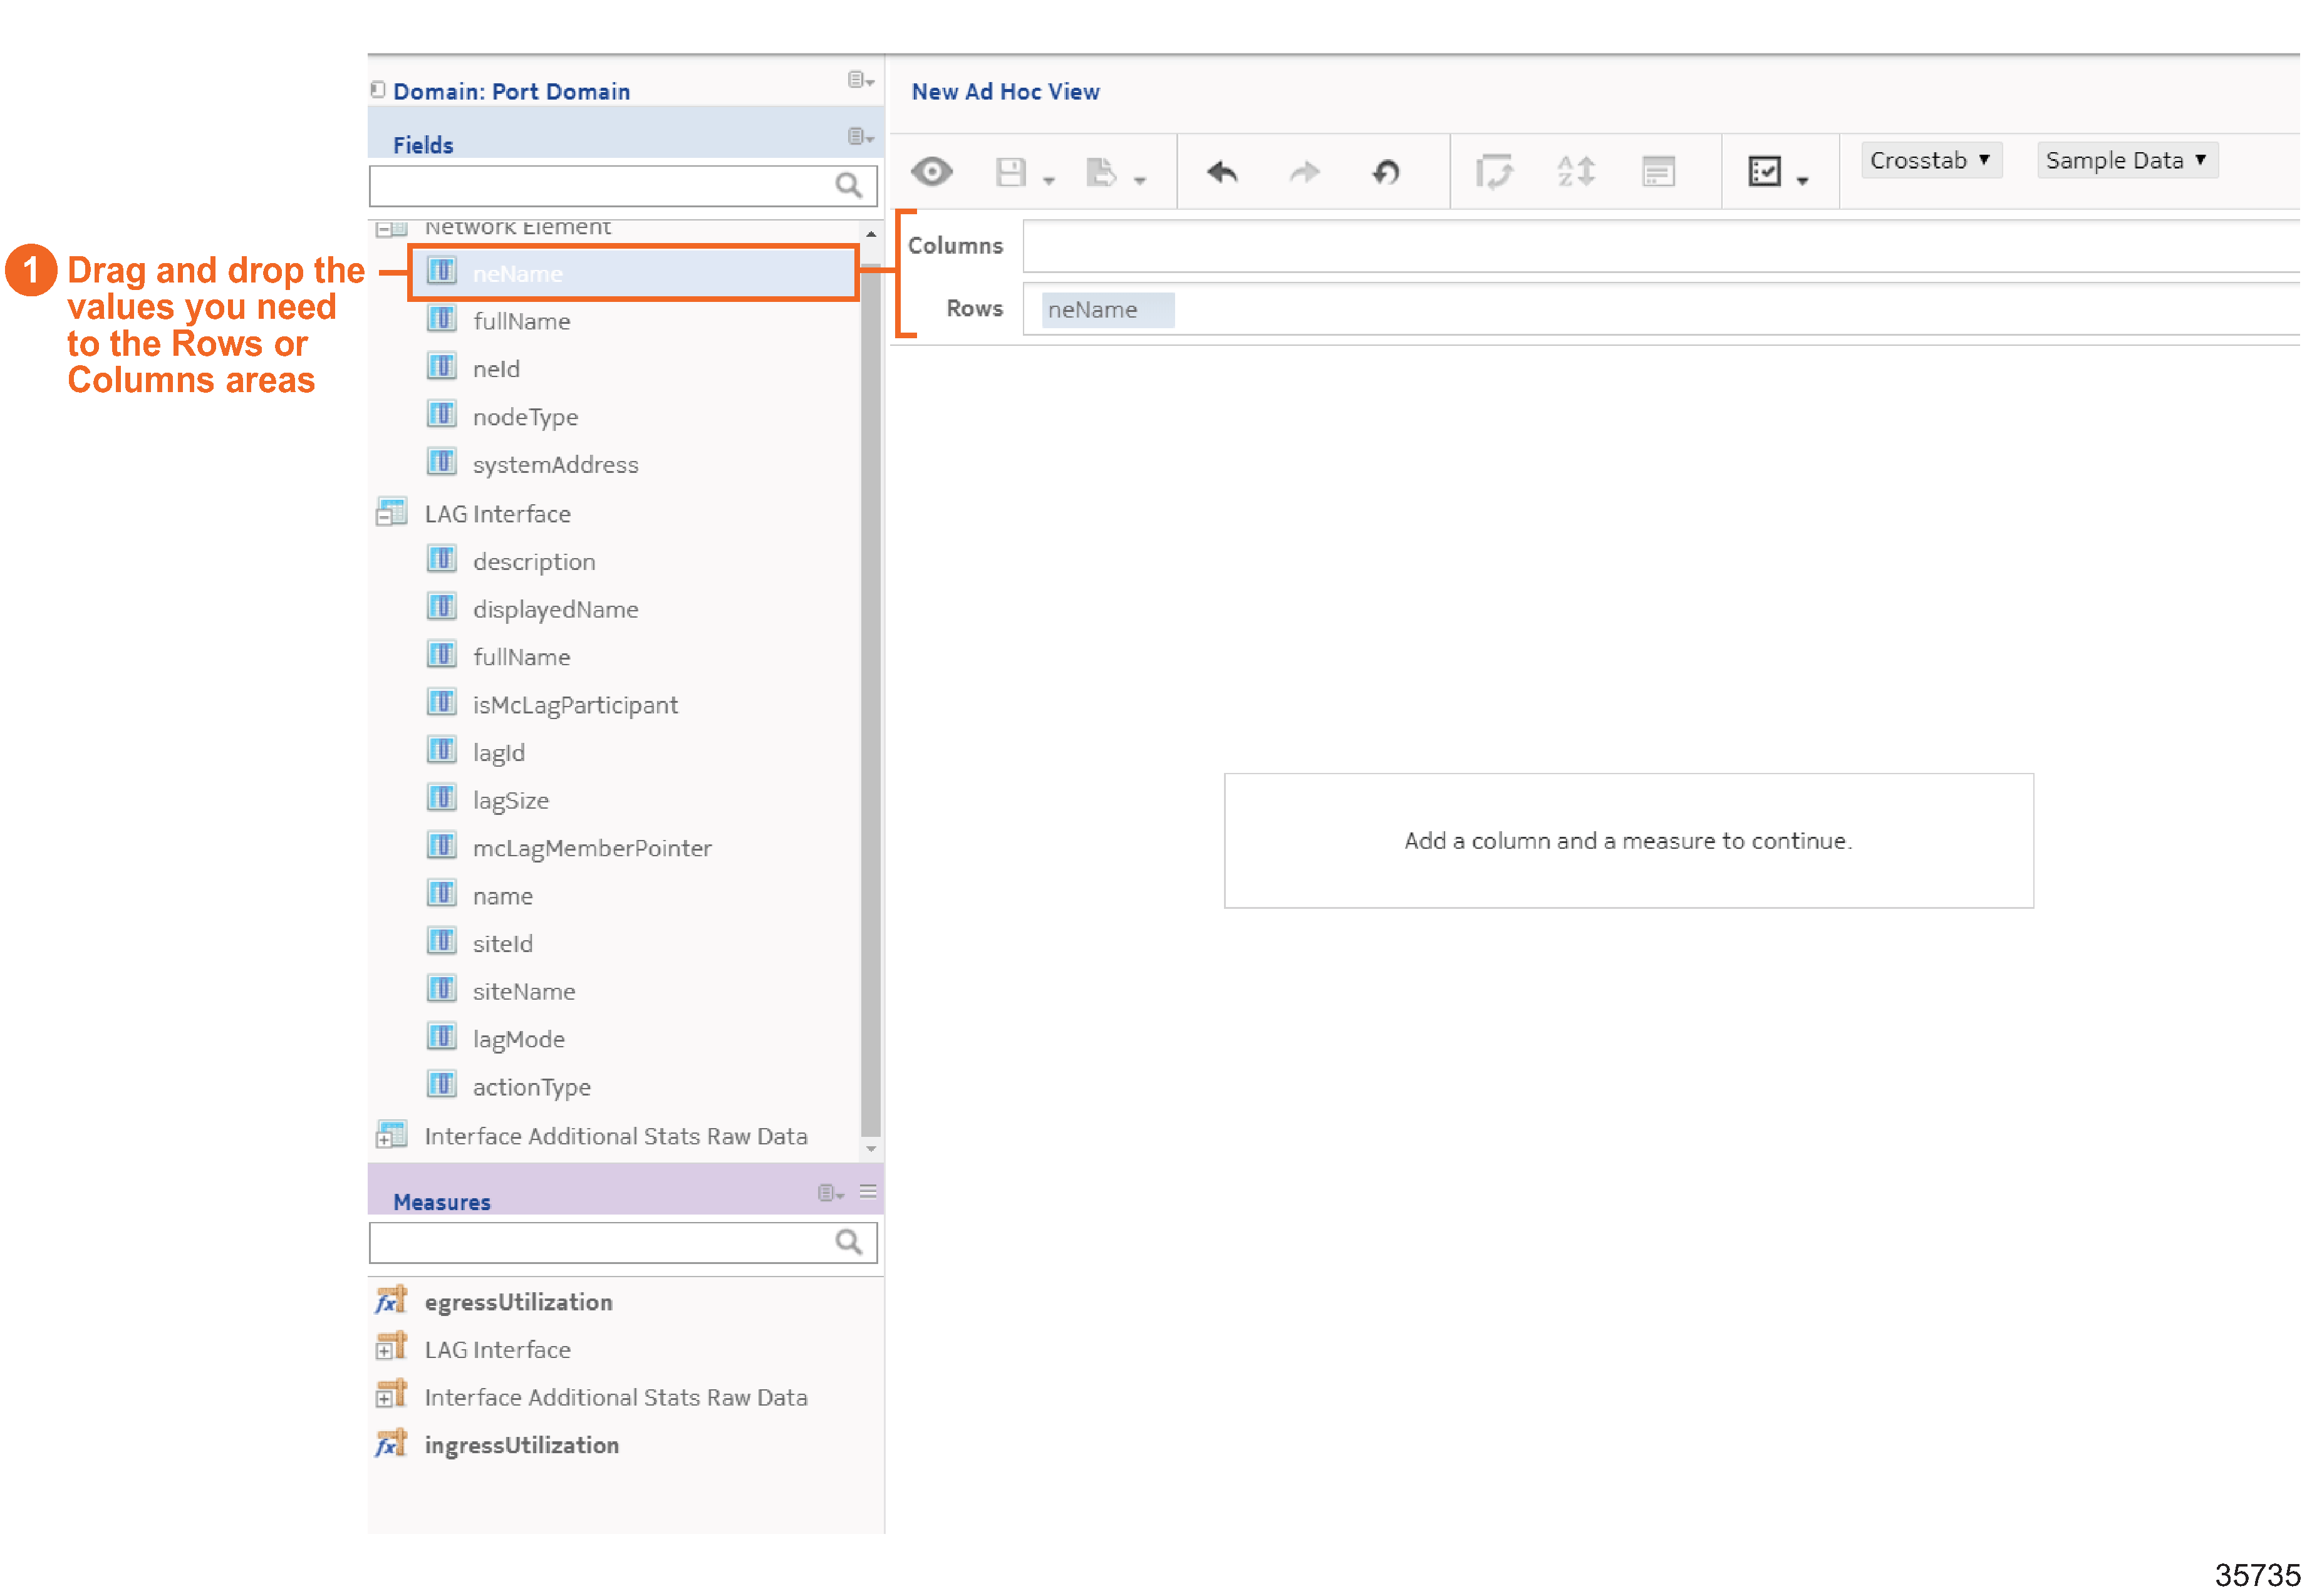Click the eye preview mode icon
This screenshot has width=2302, height=1596.
coord(931,172)
